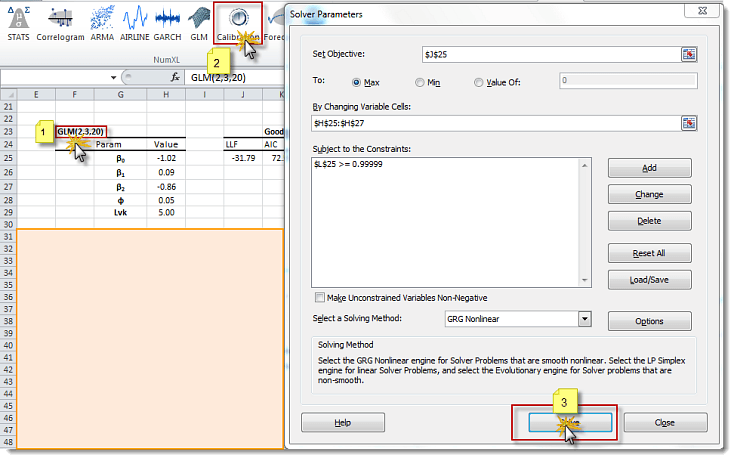The width and height of the screenshot is (735, 460).
Task: Select the $L$25 >= 0.99999 constraint
Action: [x=348, y=164]
